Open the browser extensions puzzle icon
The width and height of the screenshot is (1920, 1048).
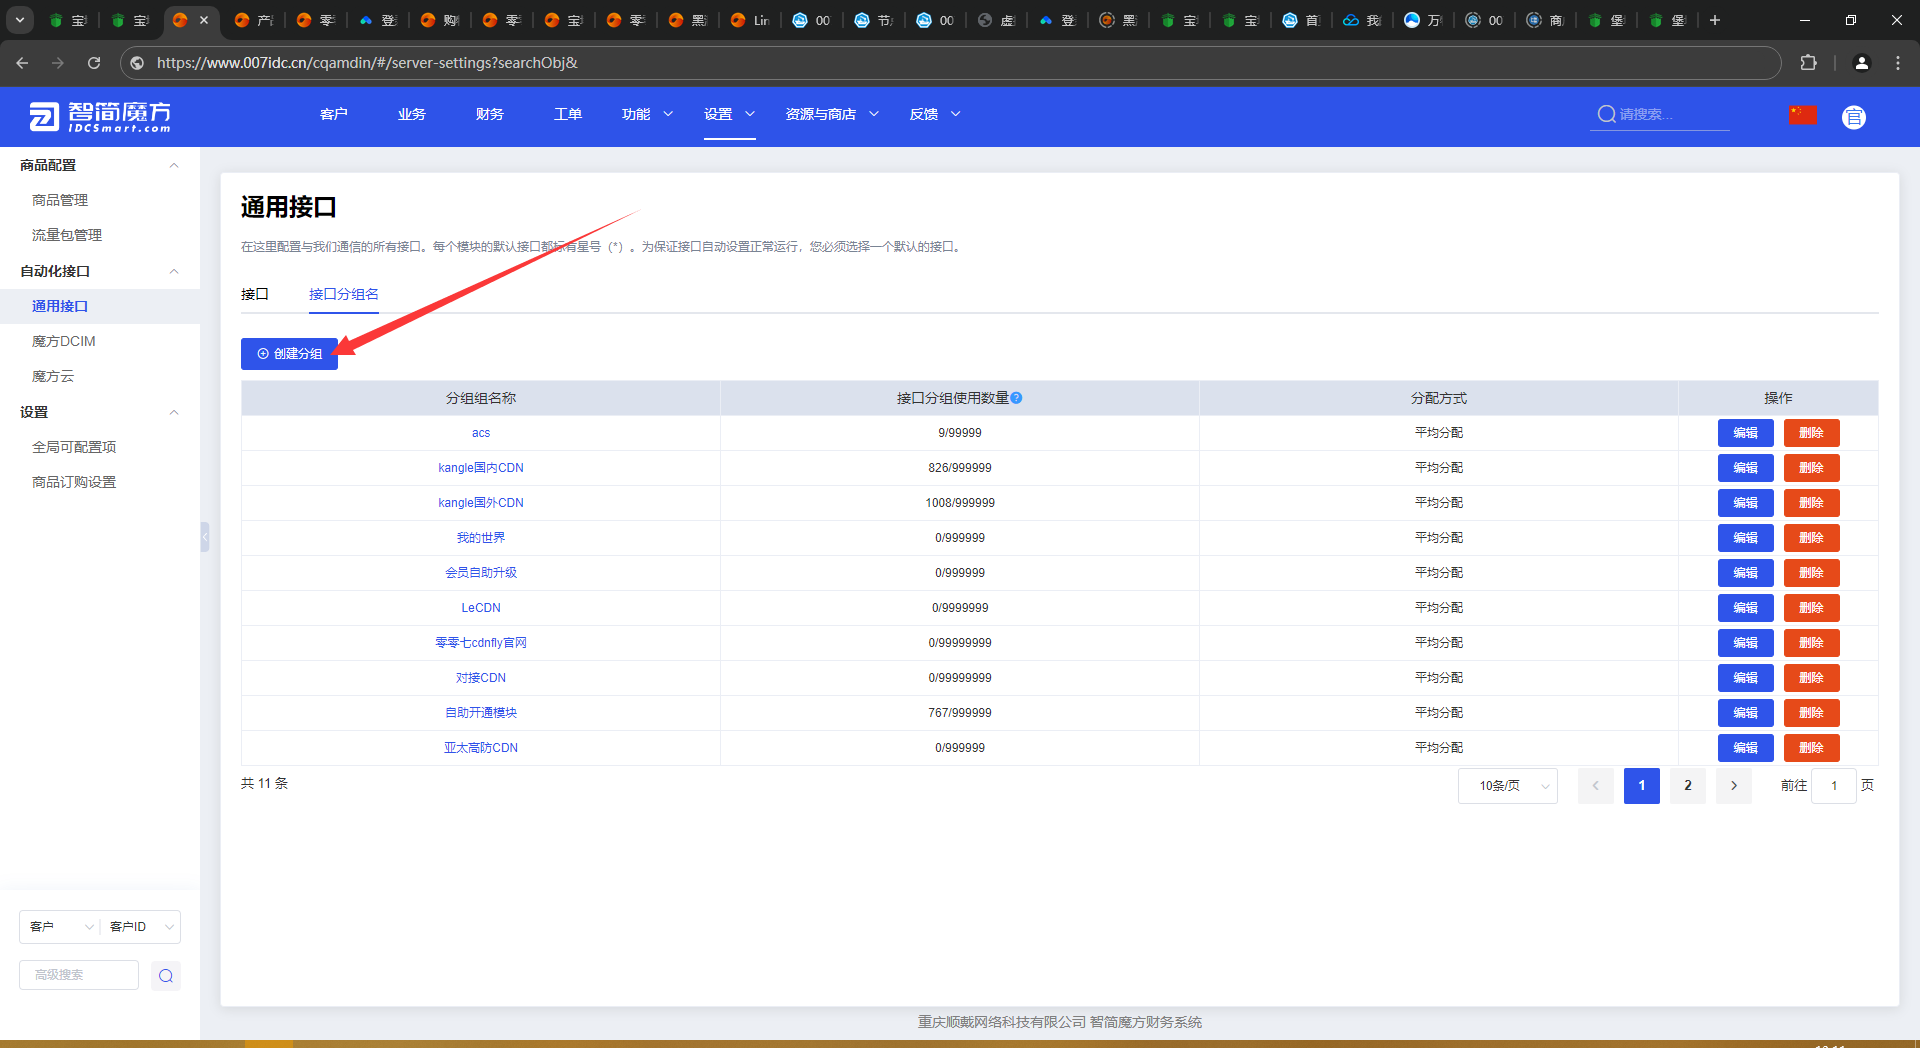(1808, 62)
